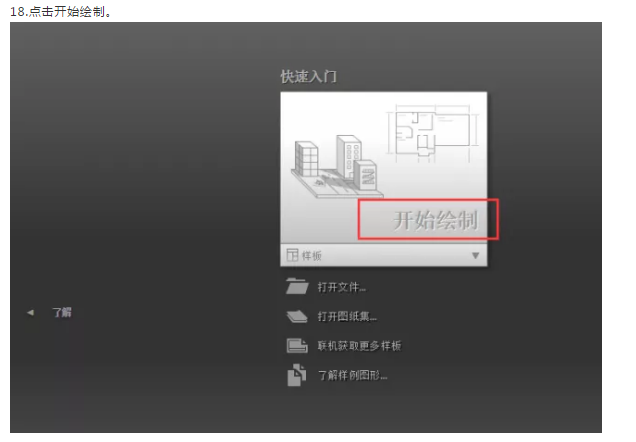
Task: Select 了解样例图形... text link
Action: 352,375
